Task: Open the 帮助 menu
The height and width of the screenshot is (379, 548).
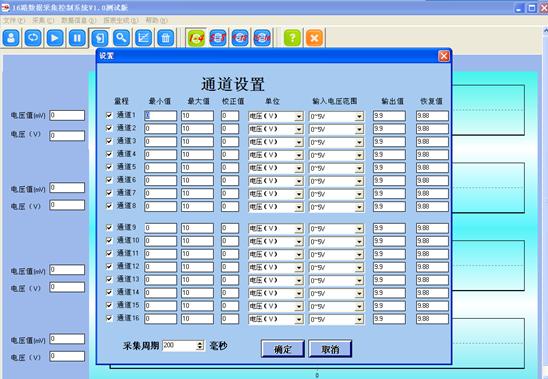Action: [156, 21]
